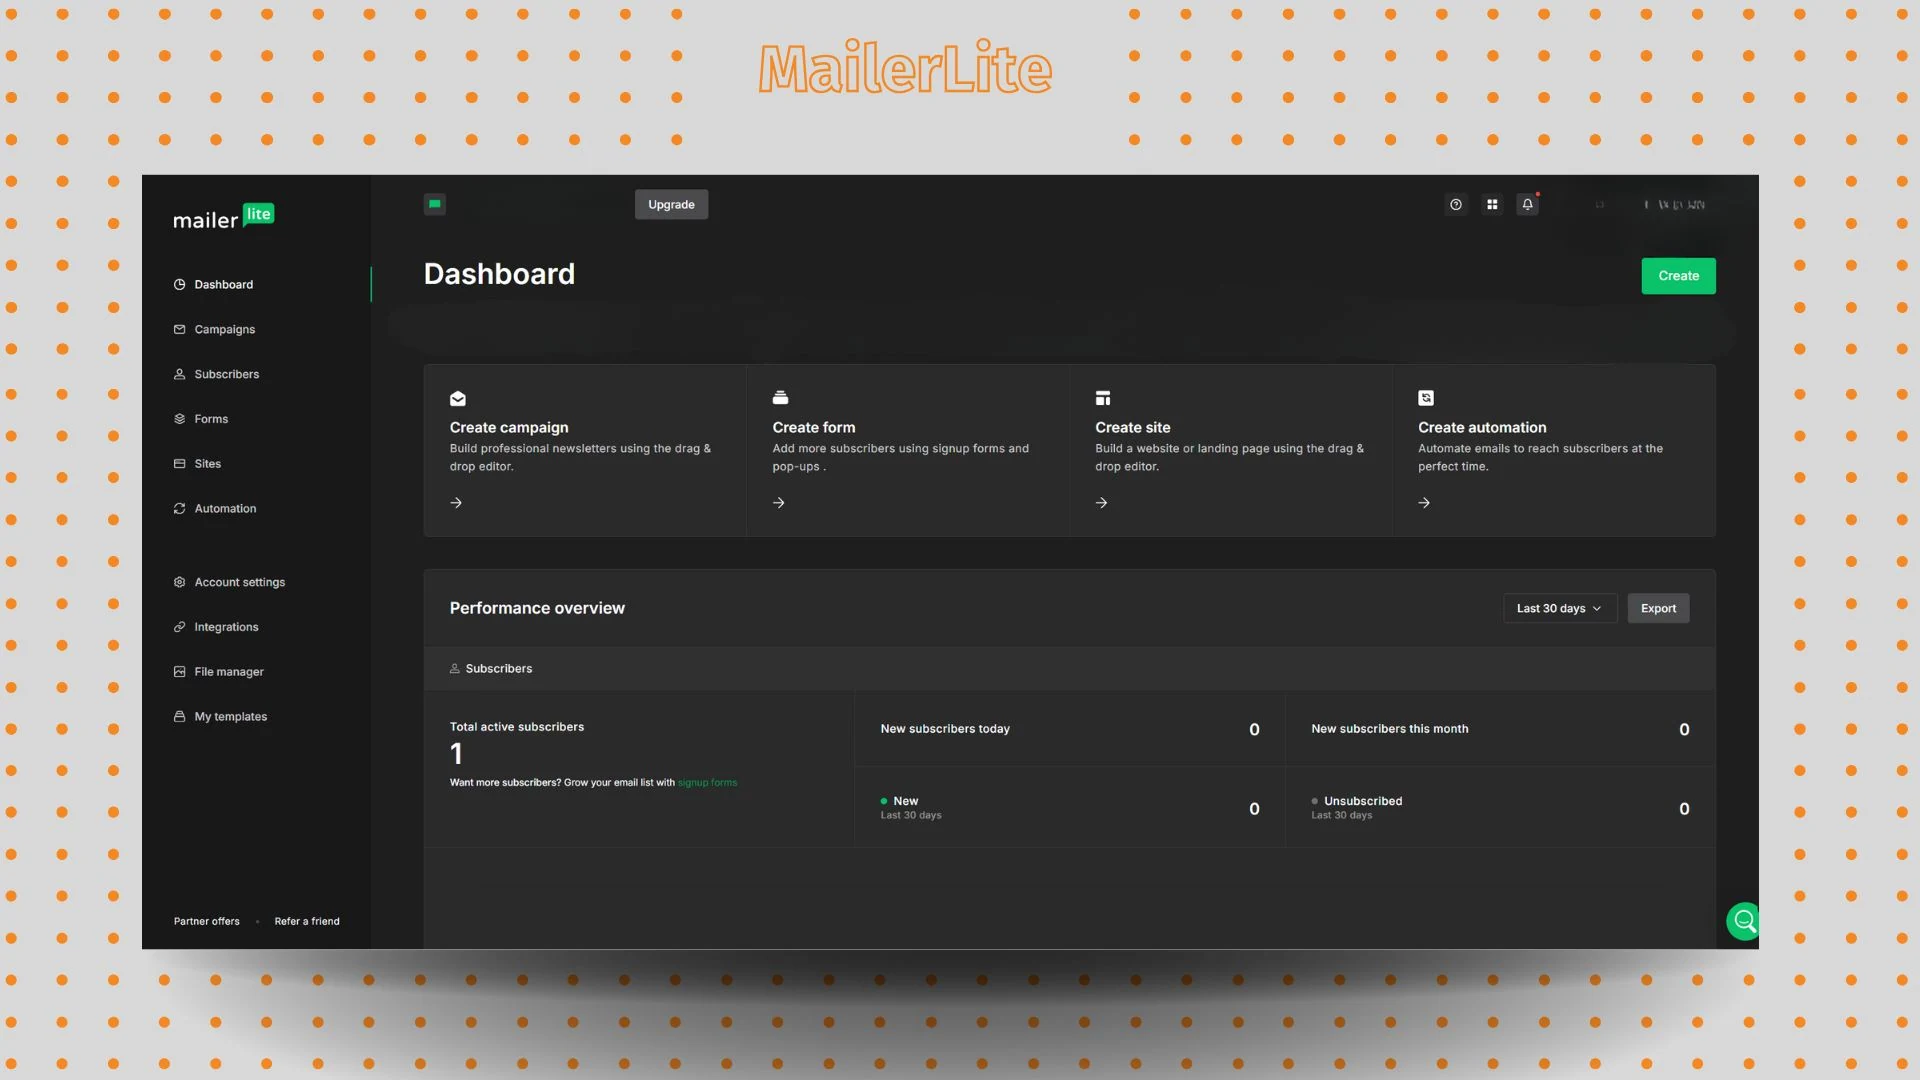This screenshot has width=1920, height=1080.
Task: Click the Upgrade button
Action: point(671,204)
